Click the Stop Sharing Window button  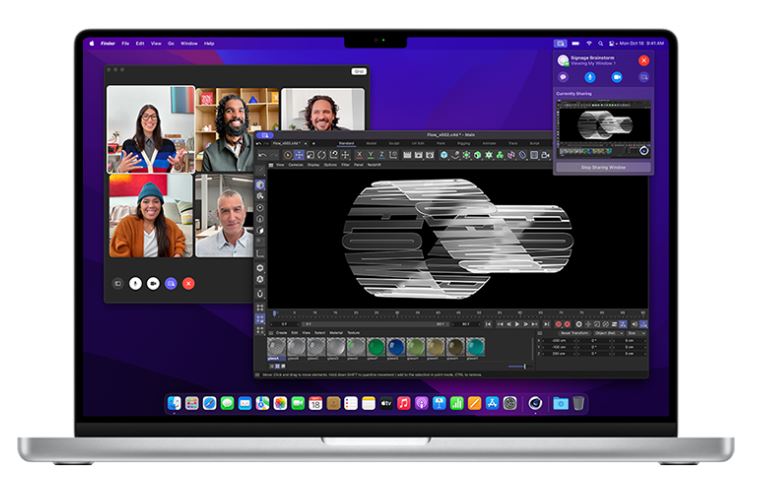point(603,167)
